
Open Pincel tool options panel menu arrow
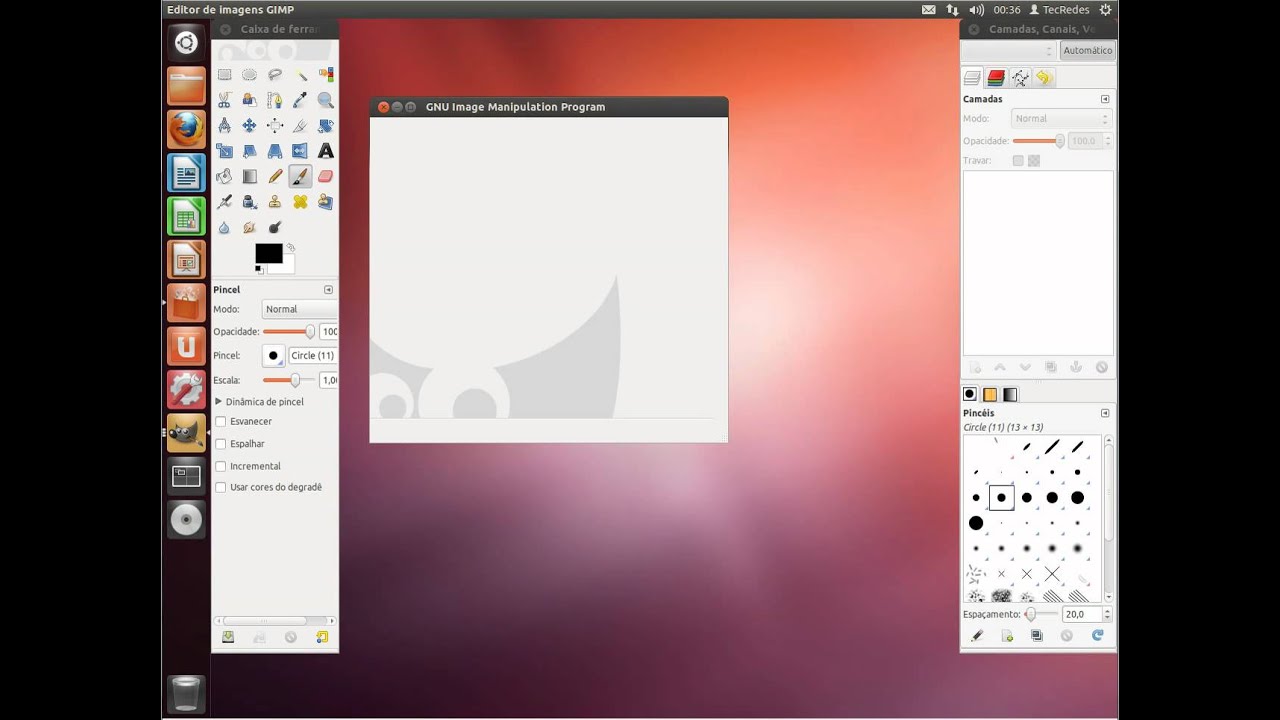pos(328,289)
